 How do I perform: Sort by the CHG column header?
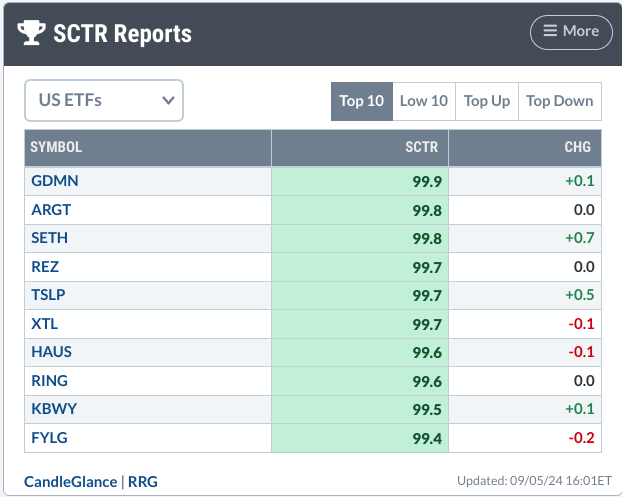577,148
